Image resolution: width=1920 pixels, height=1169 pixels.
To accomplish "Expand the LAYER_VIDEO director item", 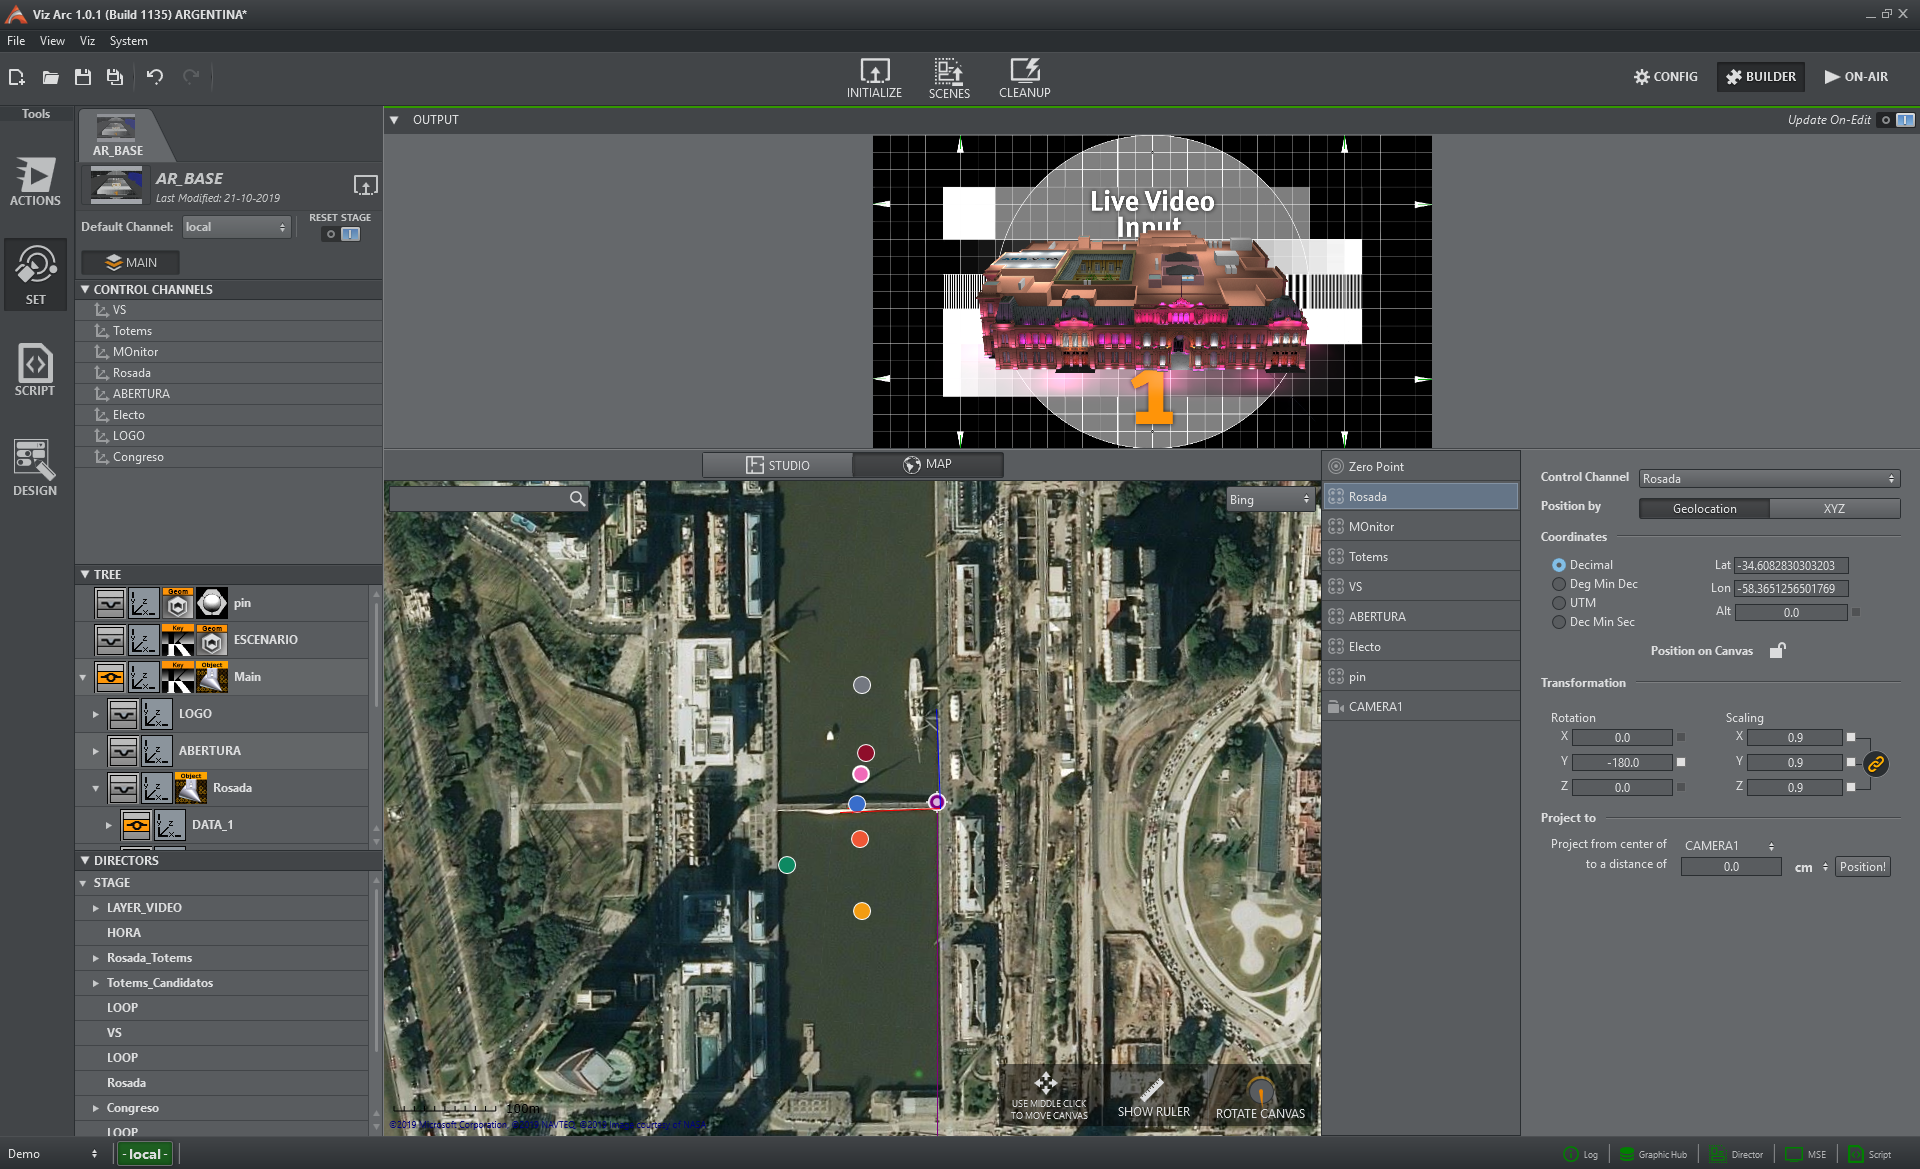I will (x=96, y=908).
